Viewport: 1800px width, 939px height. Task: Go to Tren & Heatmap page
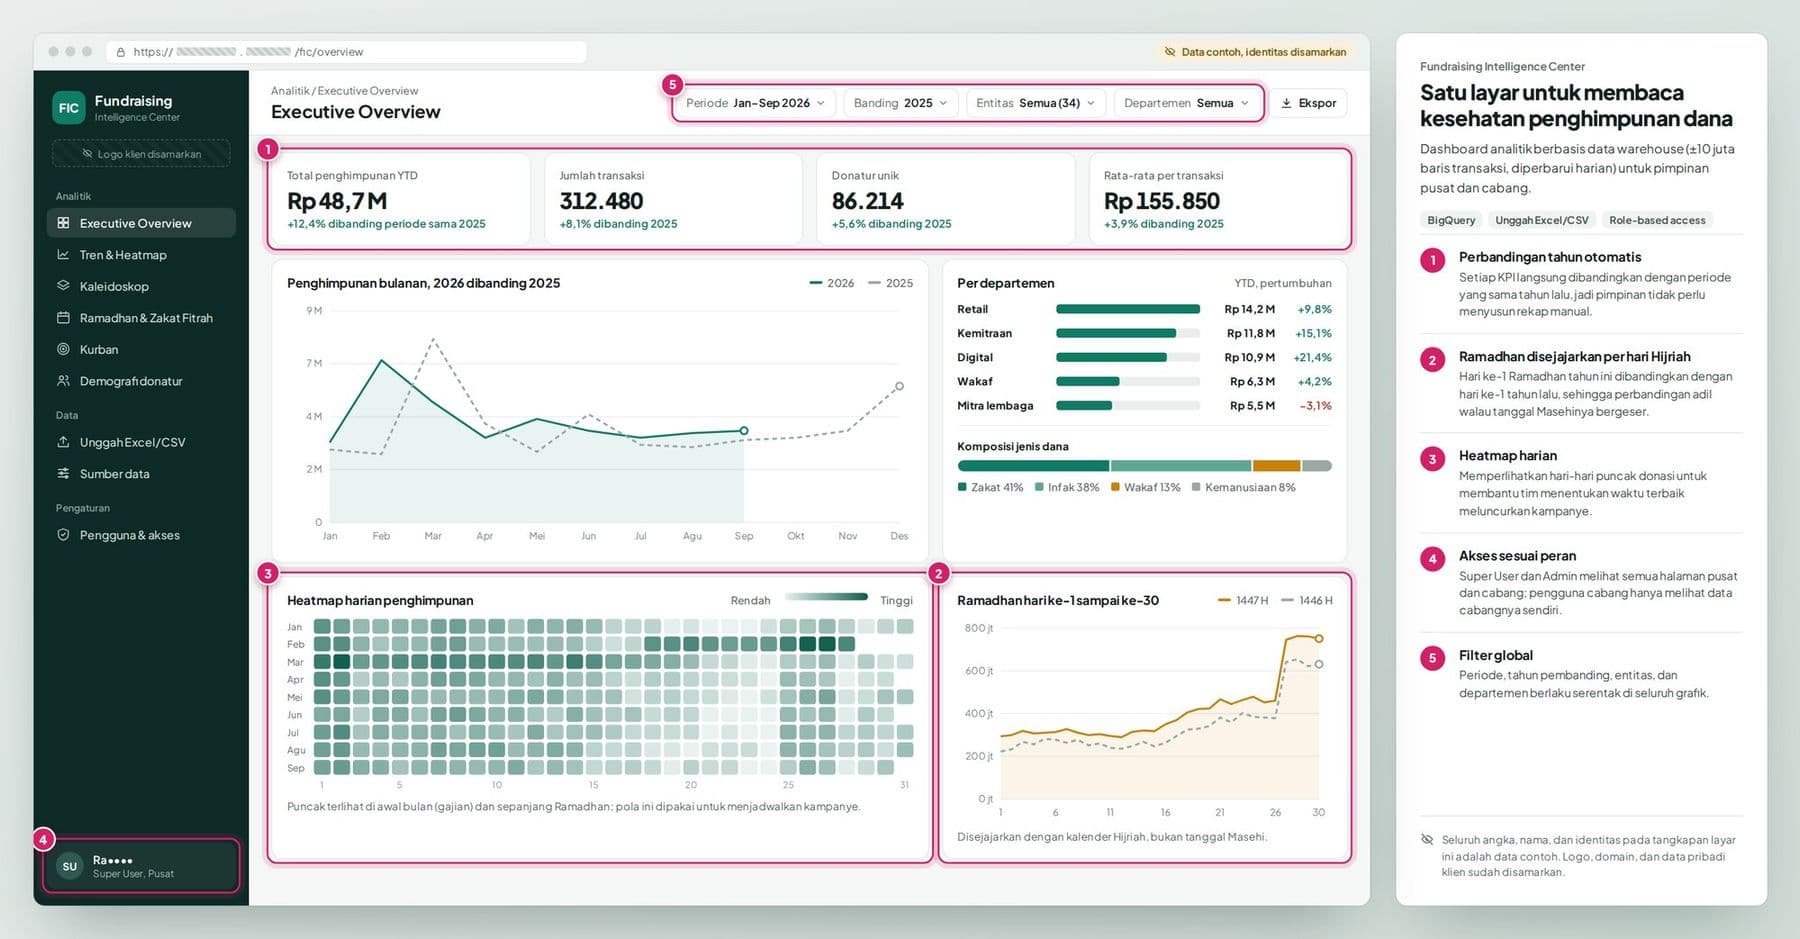(141, 255)
